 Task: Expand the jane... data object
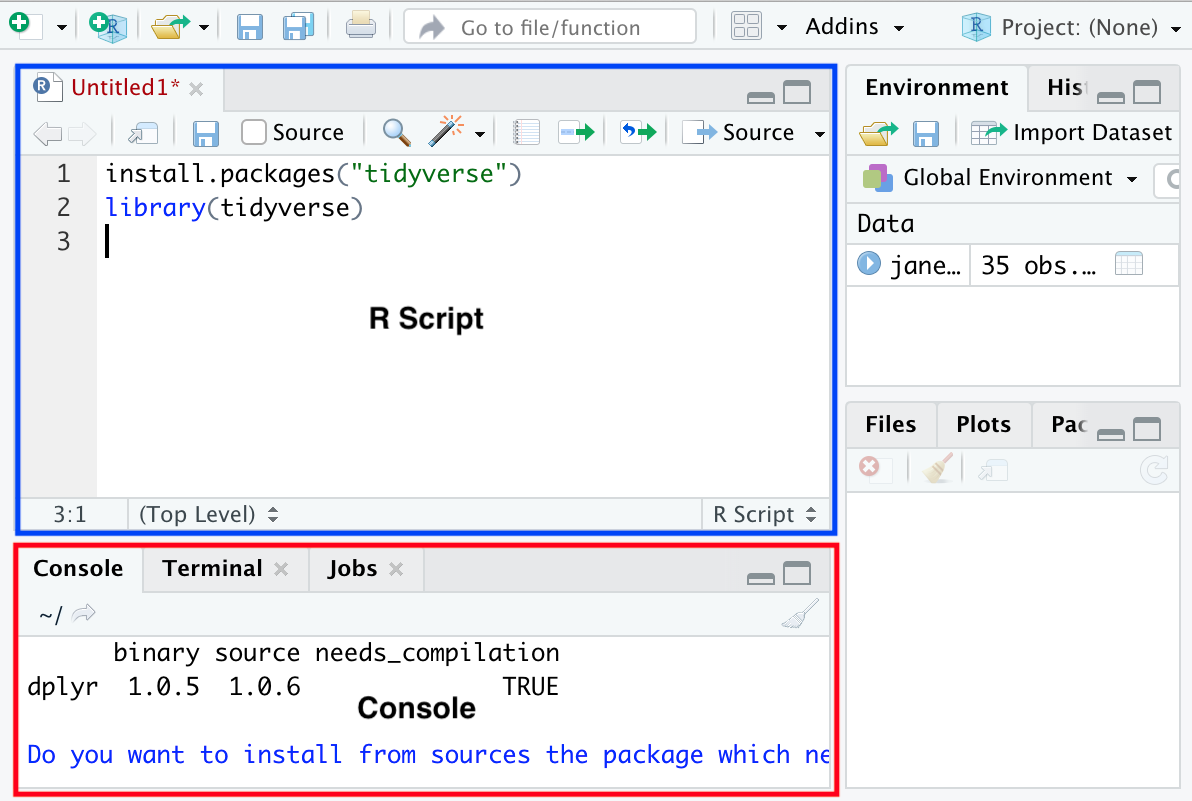(868, 264)
